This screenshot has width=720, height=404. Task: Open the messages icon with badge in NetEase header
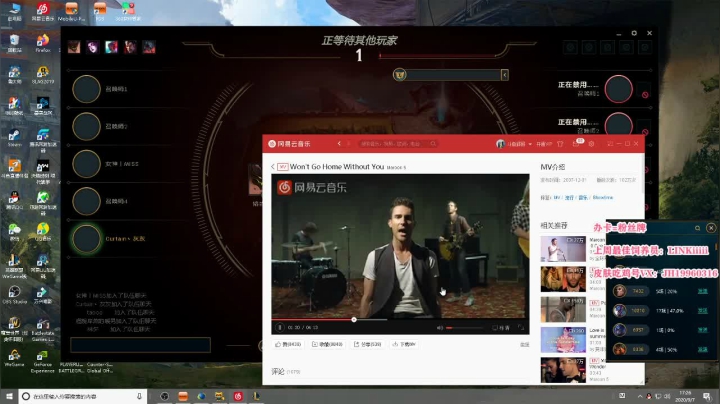click(x=576, y=144)
